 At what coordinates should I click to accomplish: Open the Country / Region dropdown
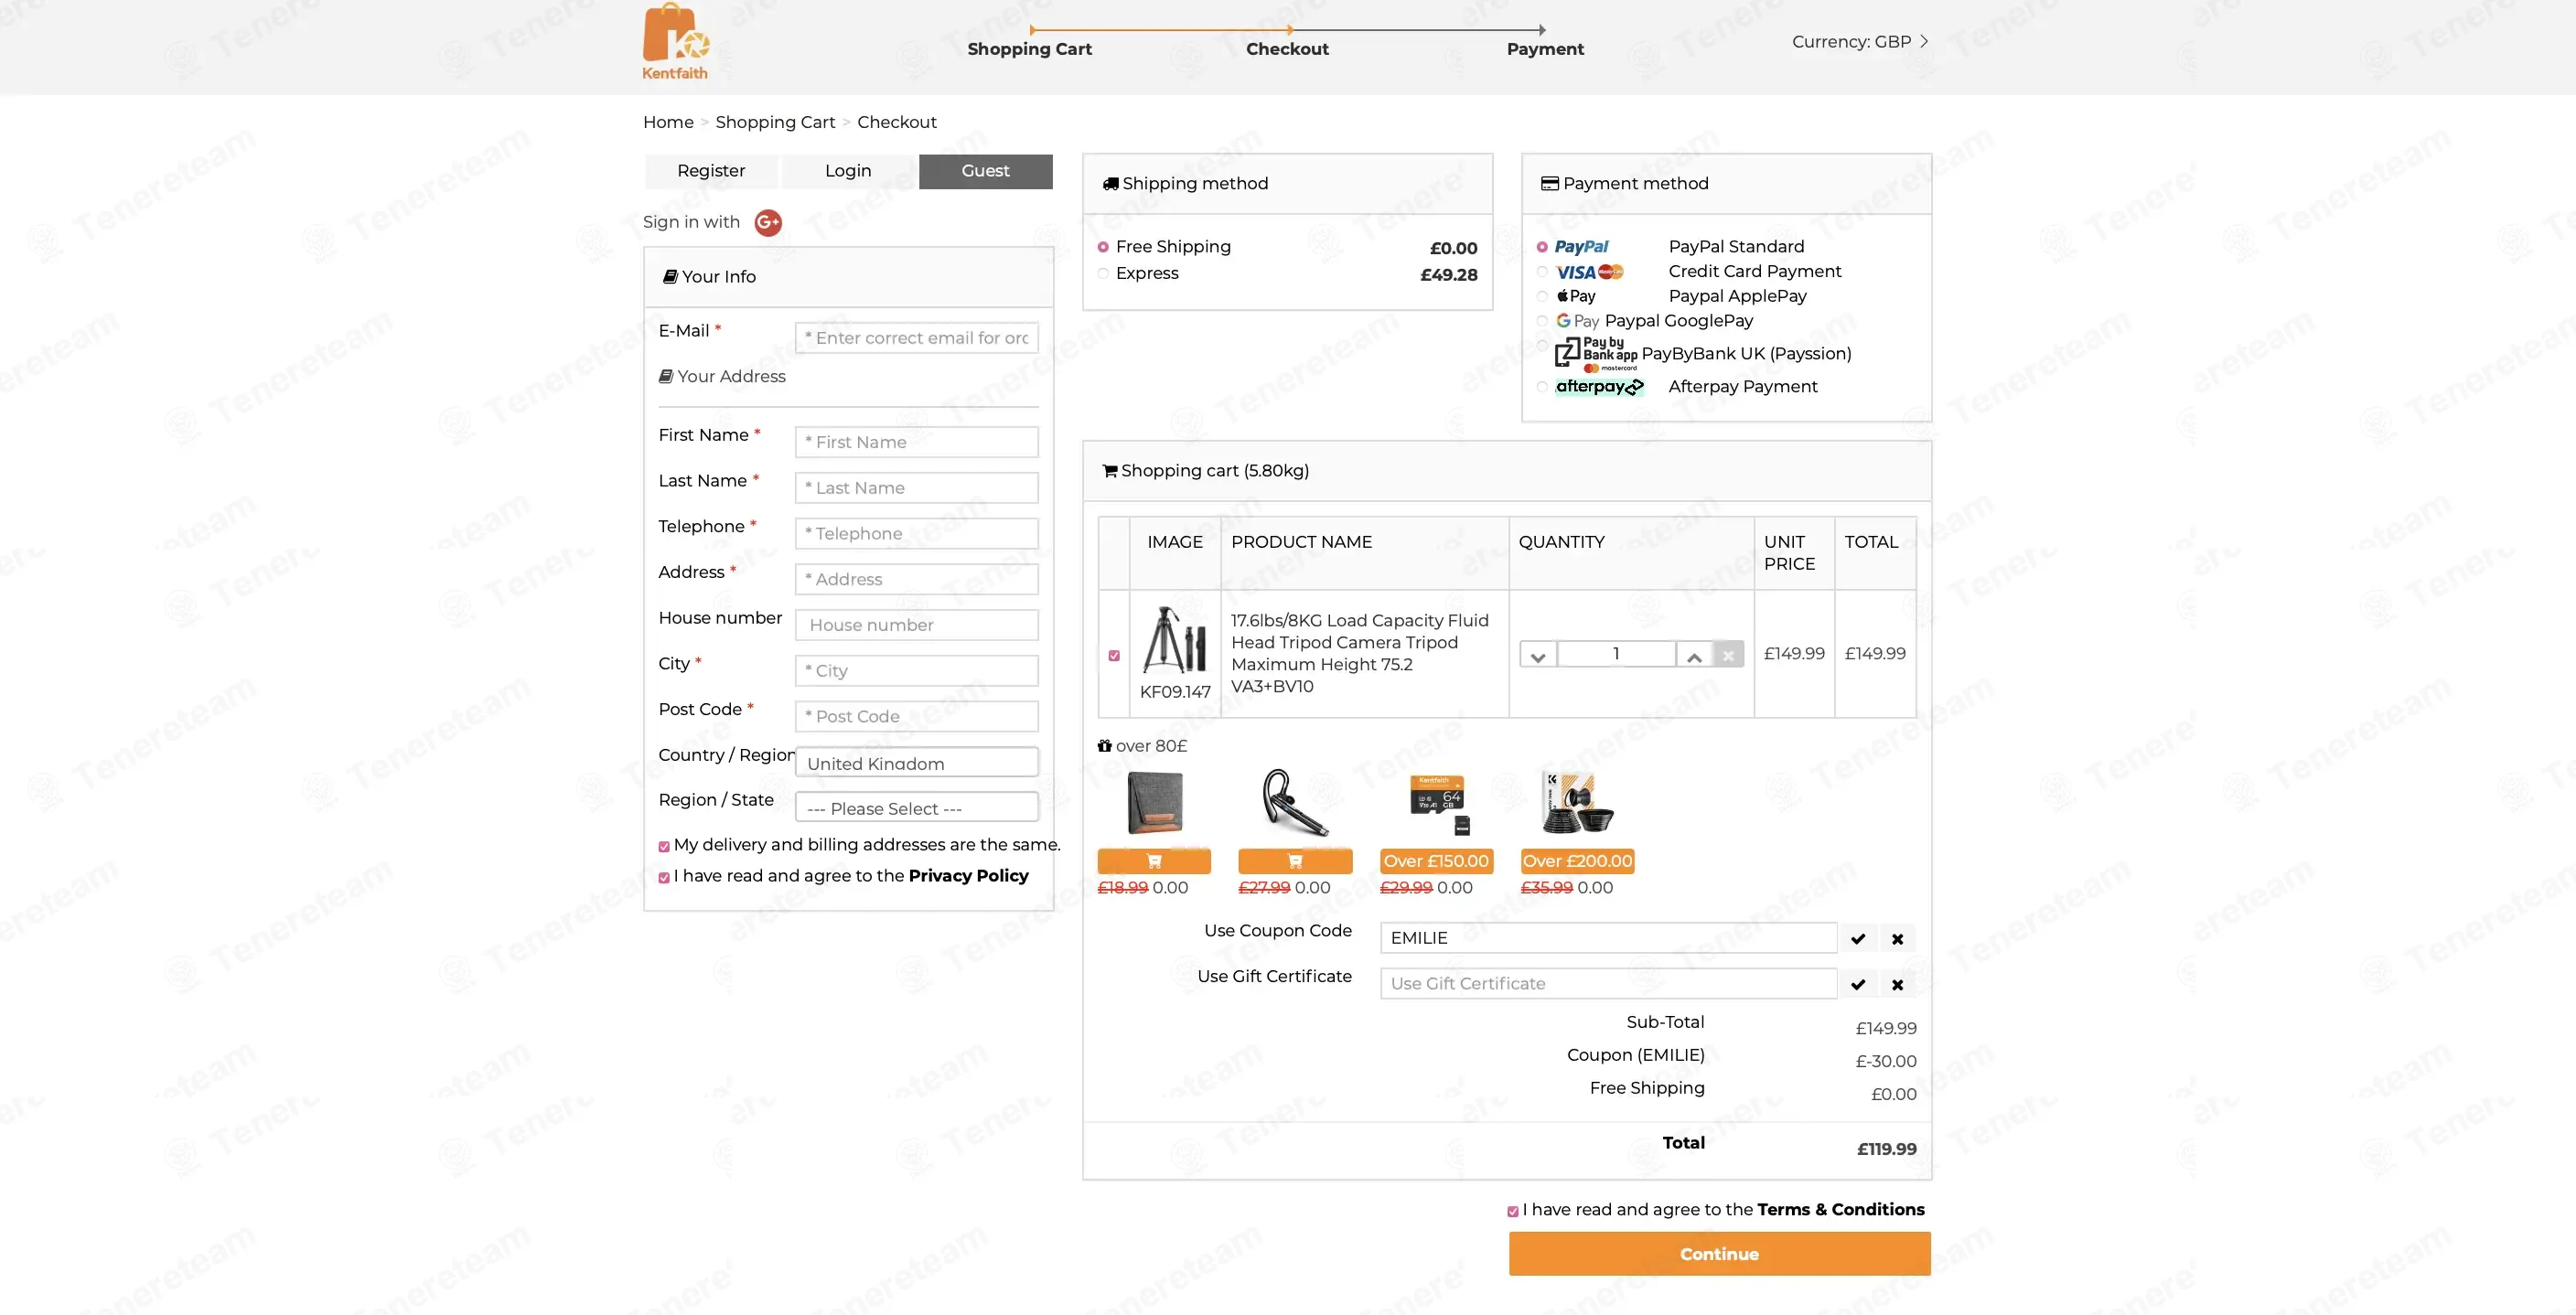(916, 762)
